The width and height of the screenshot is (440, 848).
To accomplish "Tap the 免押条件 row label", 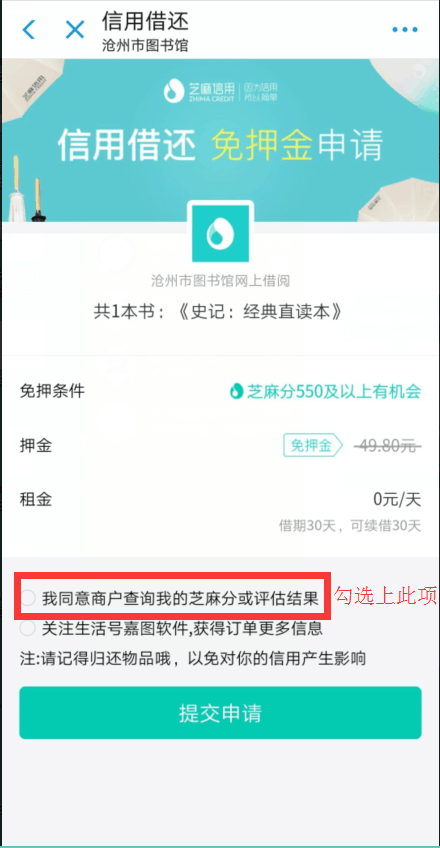I will [52, 391].
